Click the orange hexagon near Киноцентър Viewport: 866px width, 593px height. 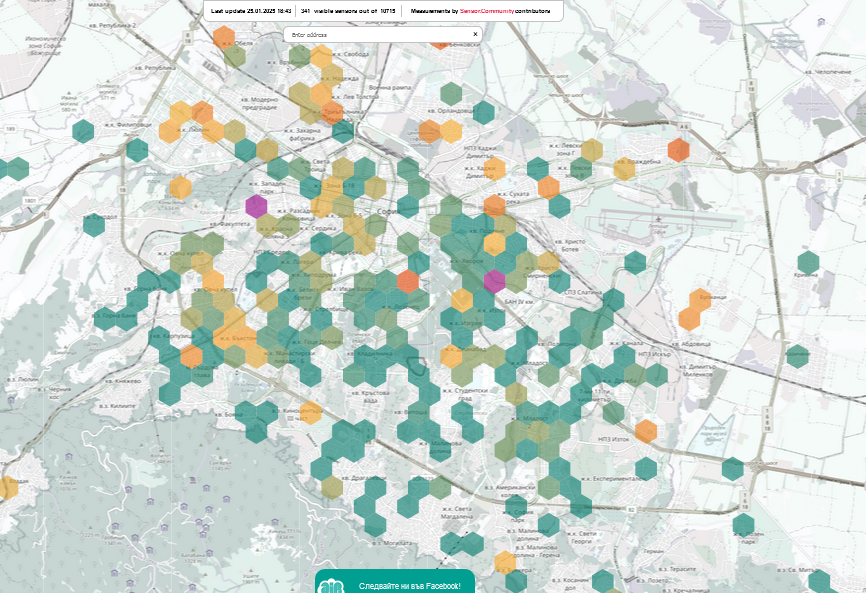[310, 412]
